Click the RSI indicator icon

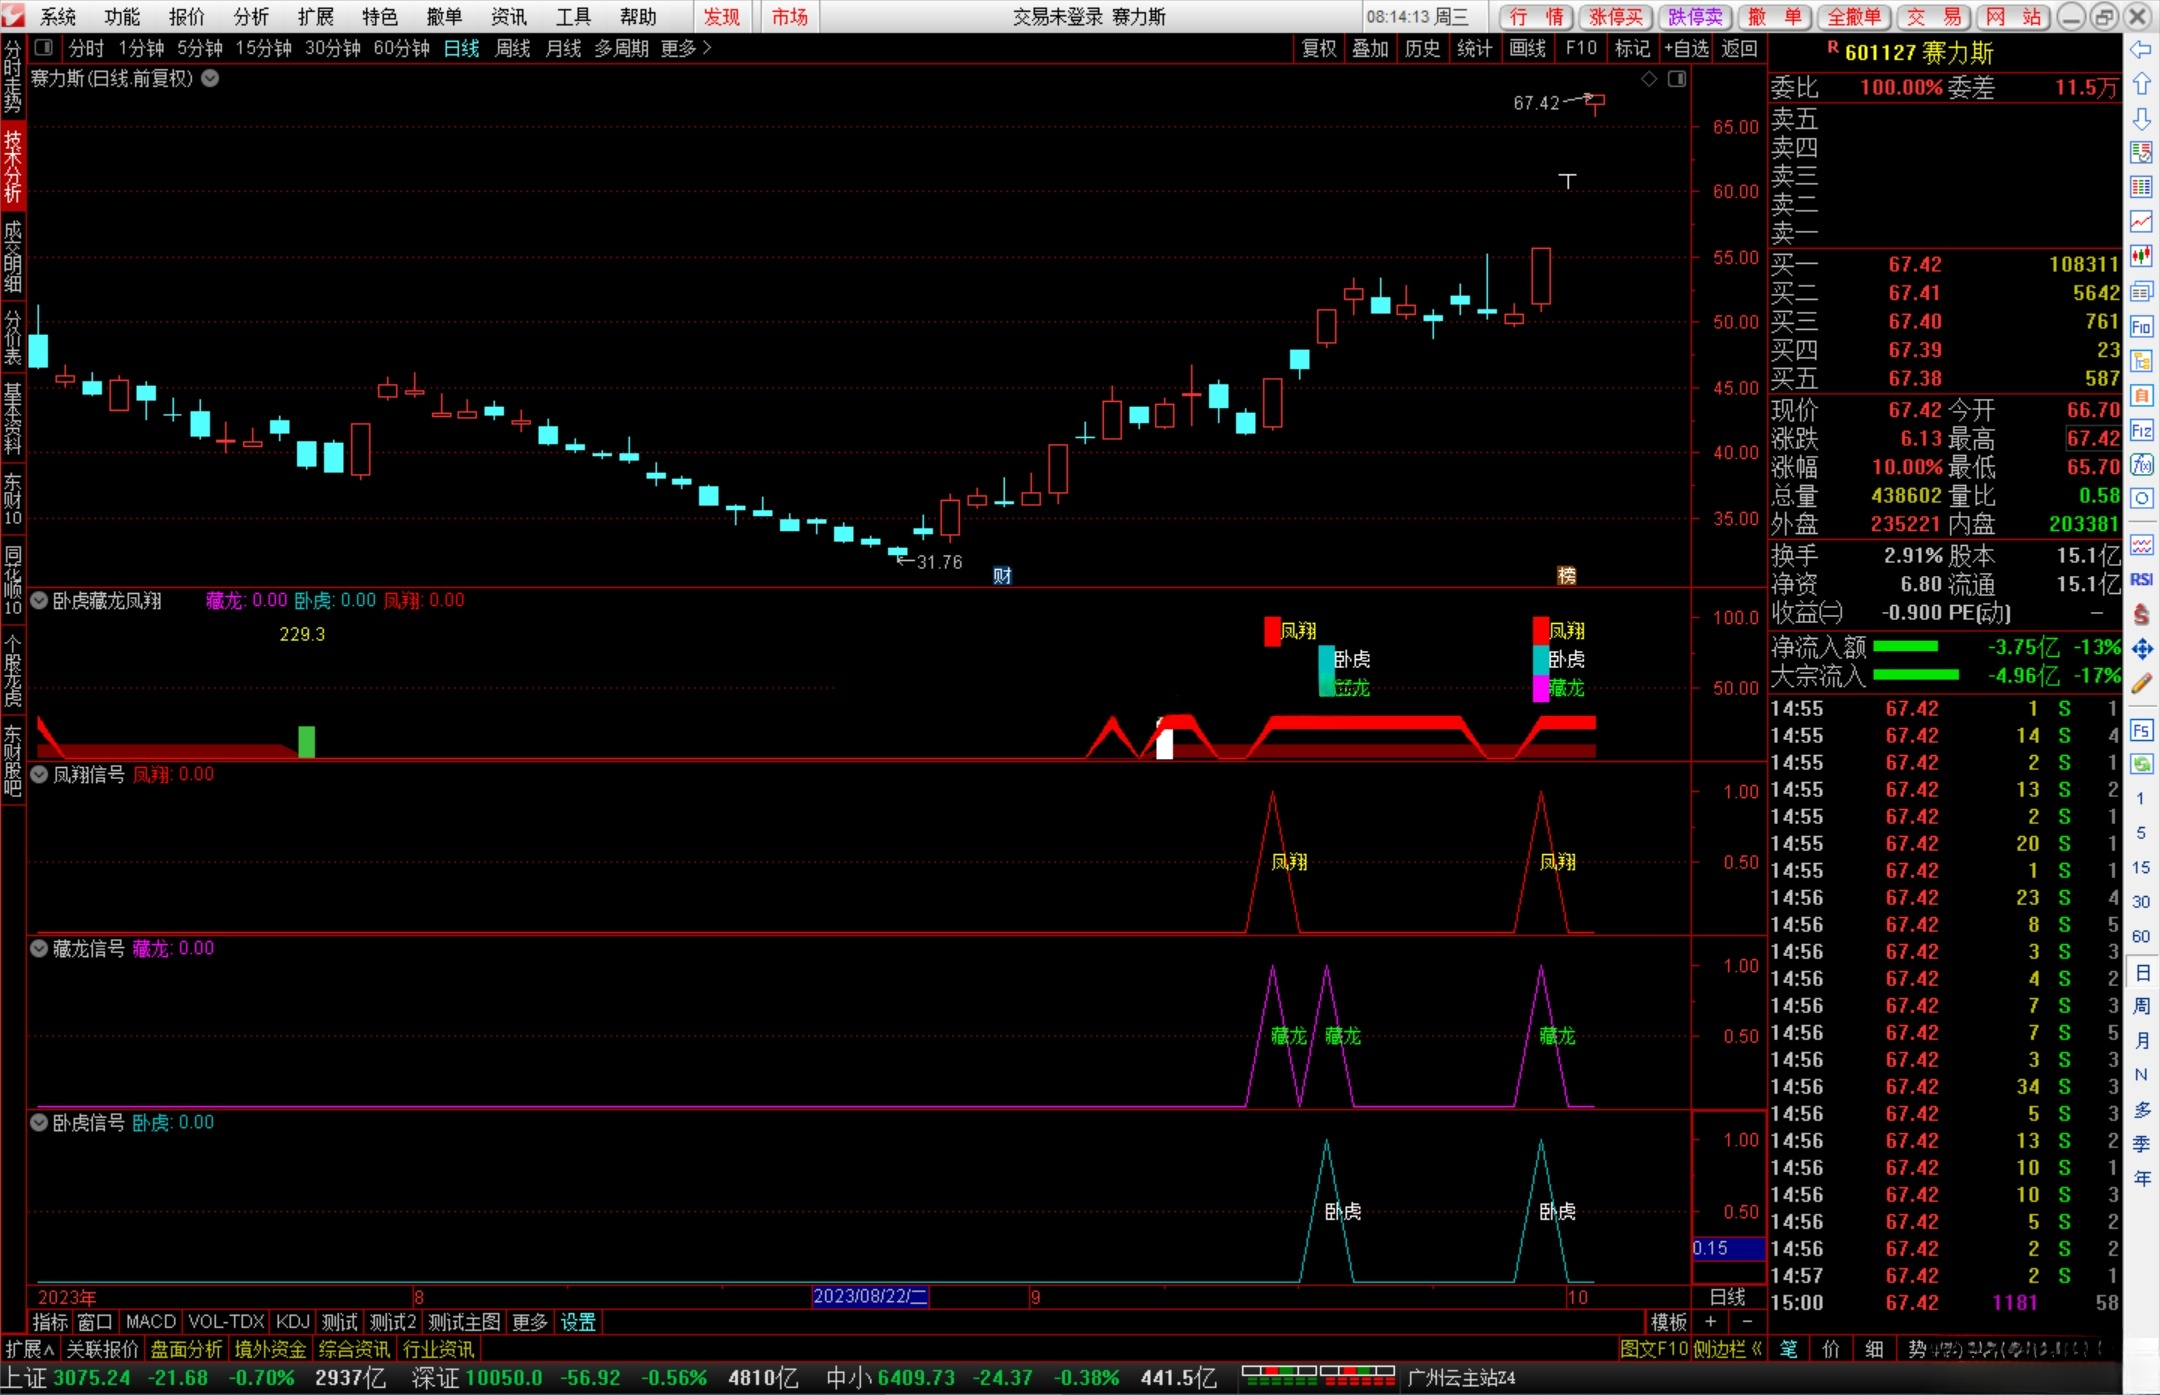tap(2141, 579)
